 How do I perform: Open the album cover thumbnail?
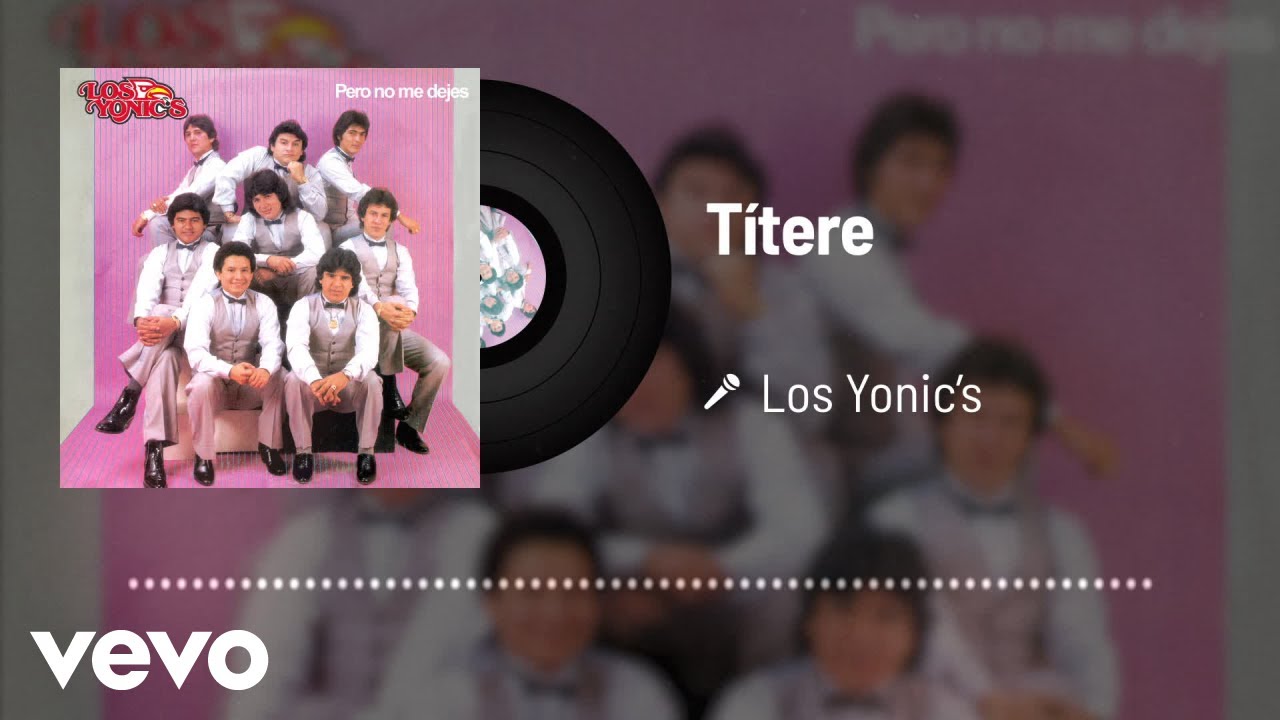click(x=270, y=278)
